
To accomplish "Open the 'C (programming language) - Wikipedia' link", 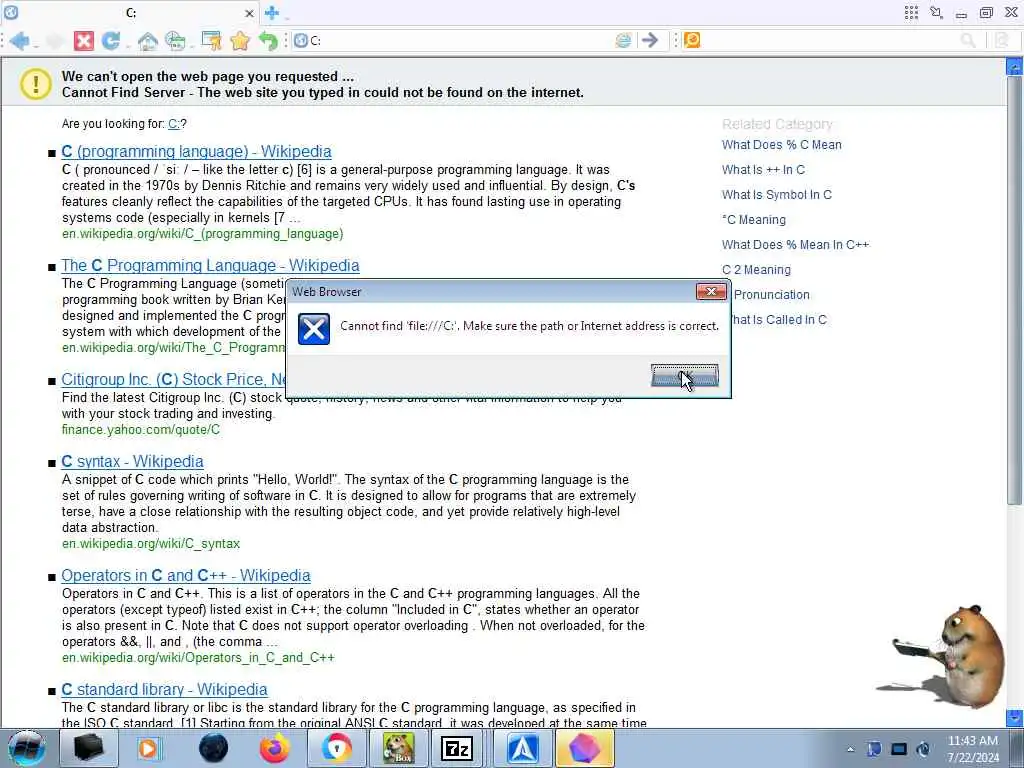I will pyautogui.click(x=196, y=152).
